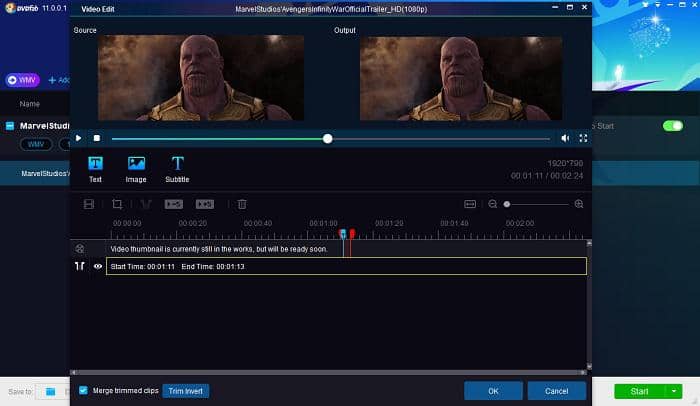Click the Name column header in main window
The width and height of the screenshot is (700, 406).
click(x=29, y=104)
